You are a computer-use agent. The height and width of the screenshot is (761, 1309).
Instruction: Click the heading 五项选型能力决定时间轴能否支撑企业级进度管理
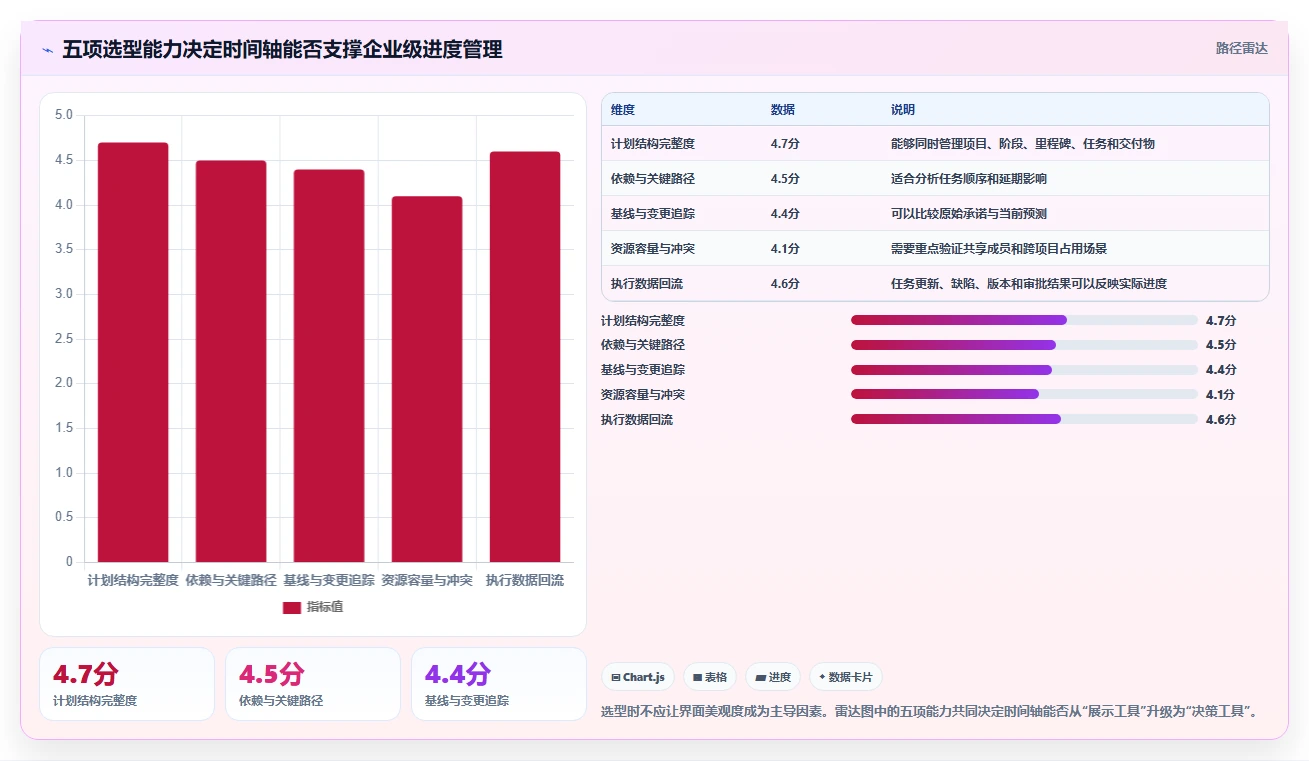(x=283, y=49)
